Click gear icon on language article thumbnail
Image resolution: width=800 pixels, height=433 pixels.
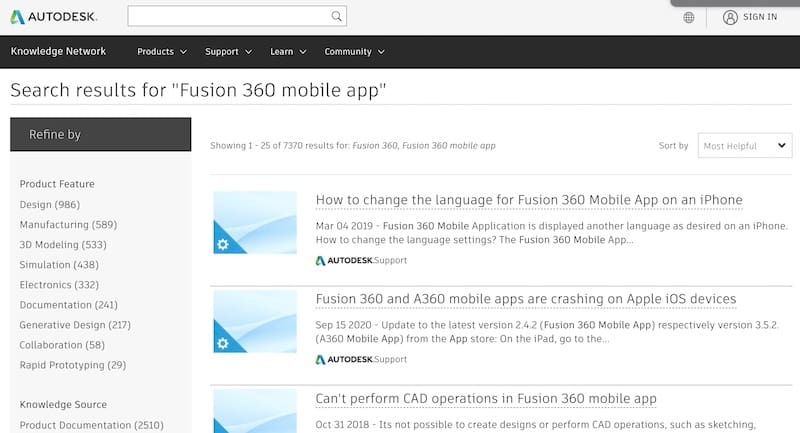pos(223,244)
